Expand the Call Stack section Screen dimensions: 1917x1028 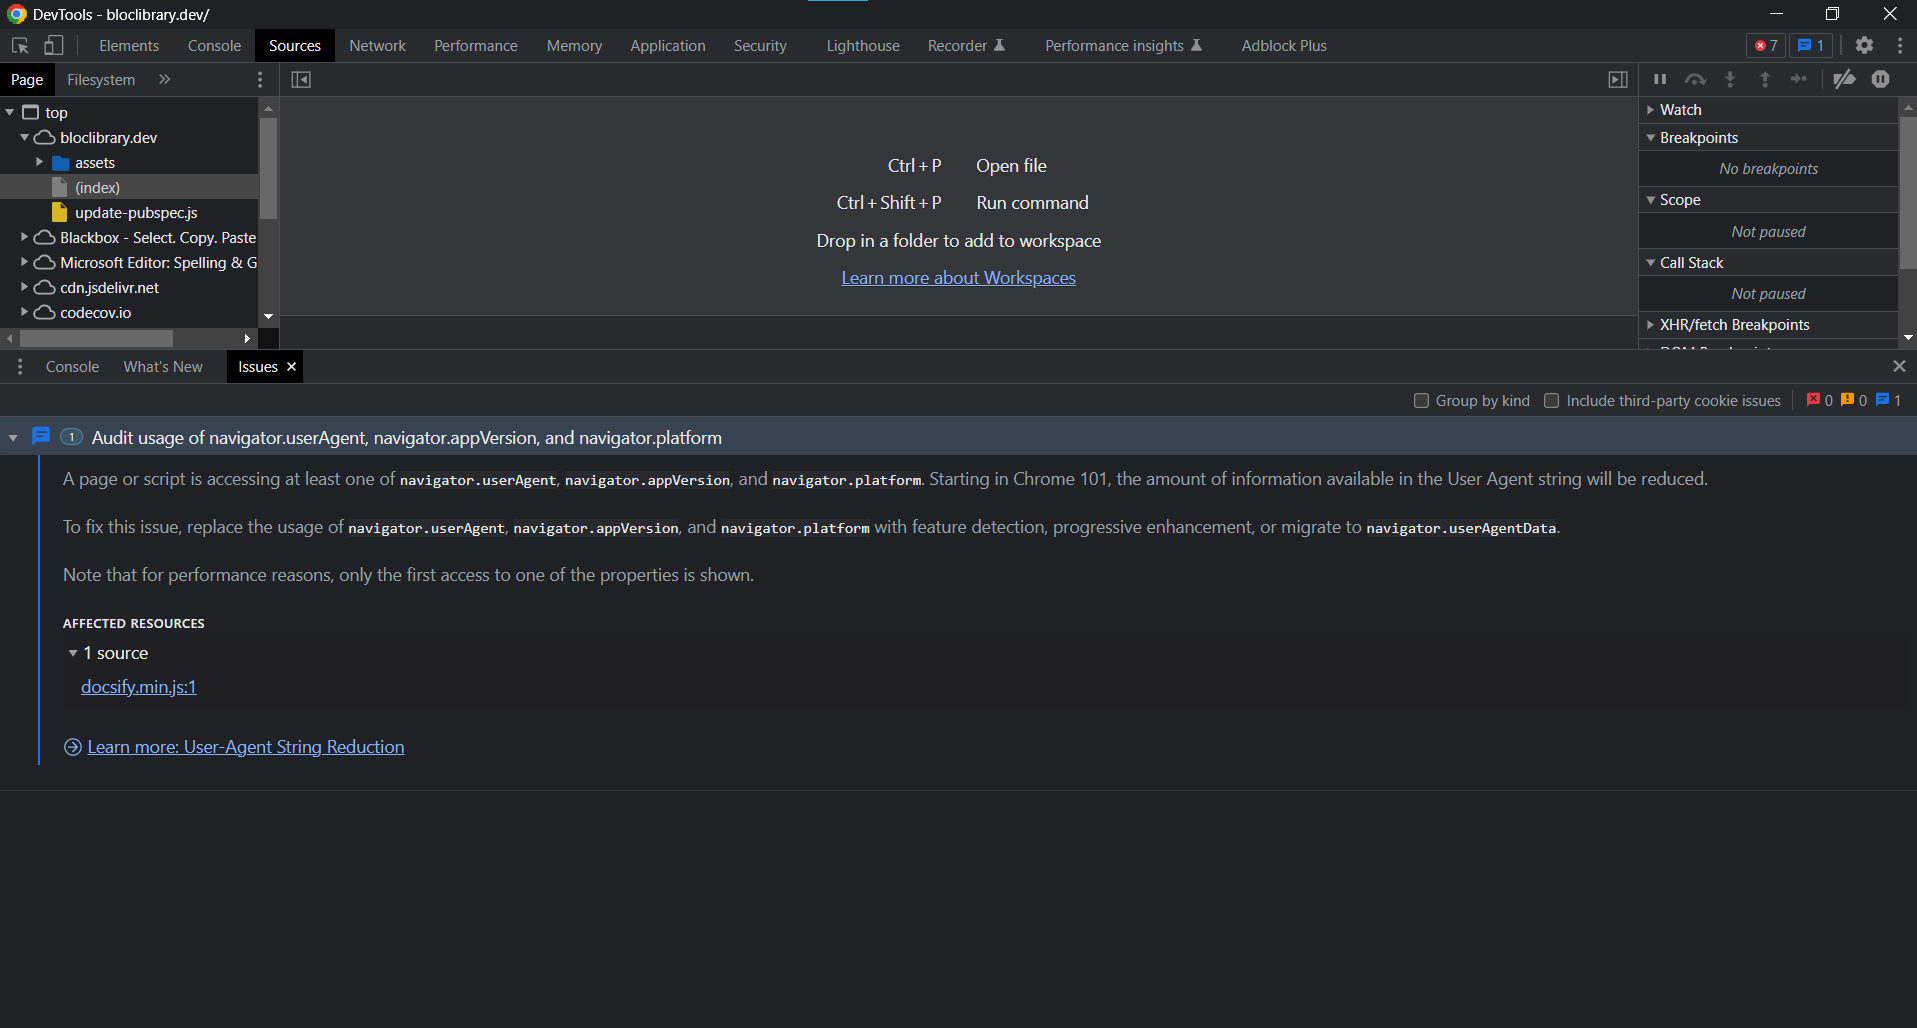(x=1649, y=262)
